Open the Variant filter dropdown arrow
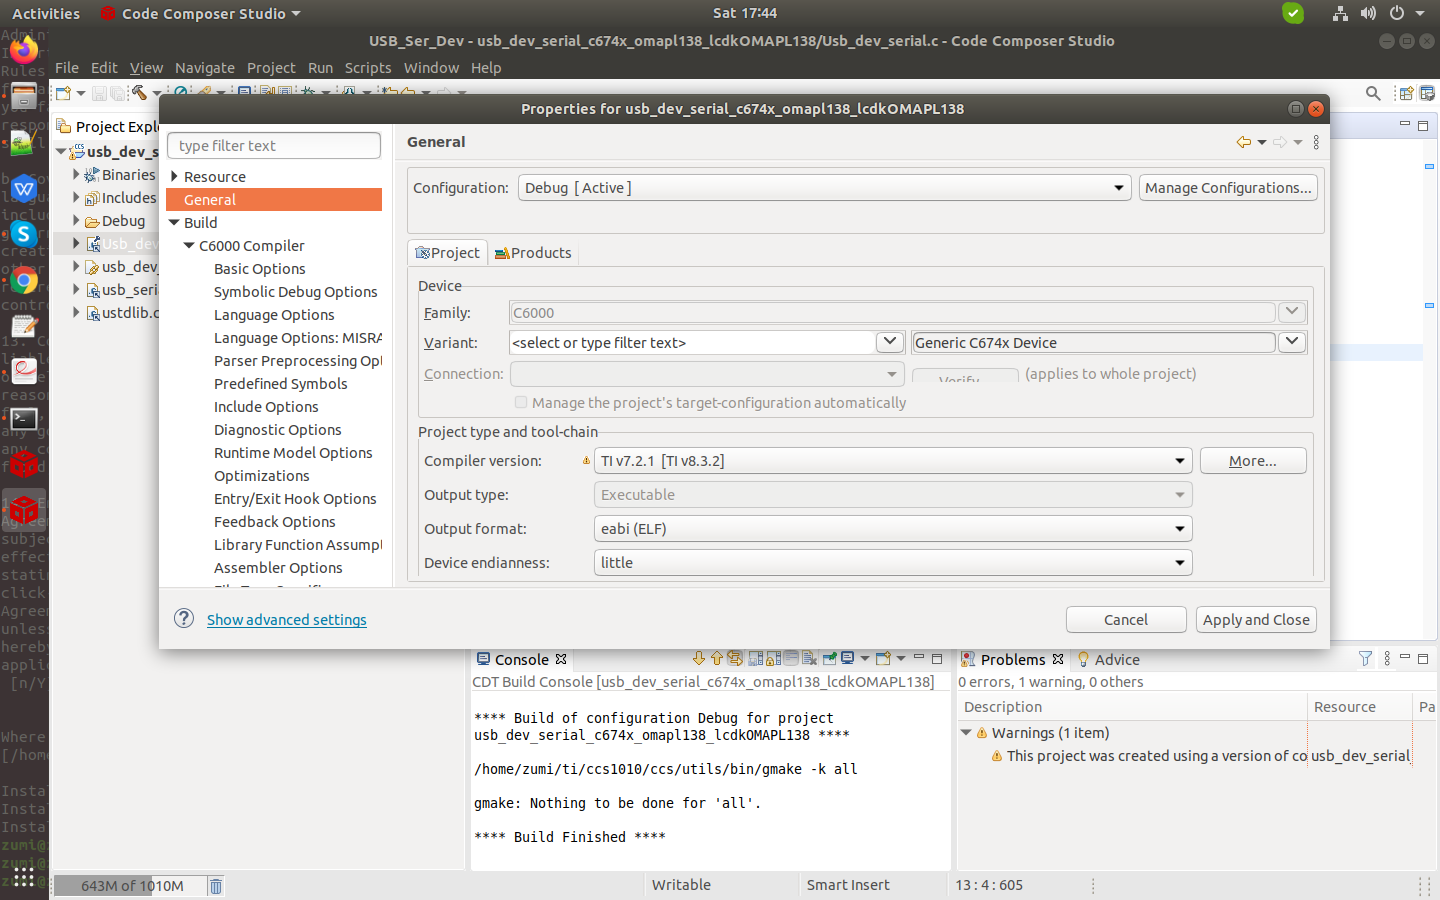Viewport: 1440px width, 900px height. pos(890,342)
